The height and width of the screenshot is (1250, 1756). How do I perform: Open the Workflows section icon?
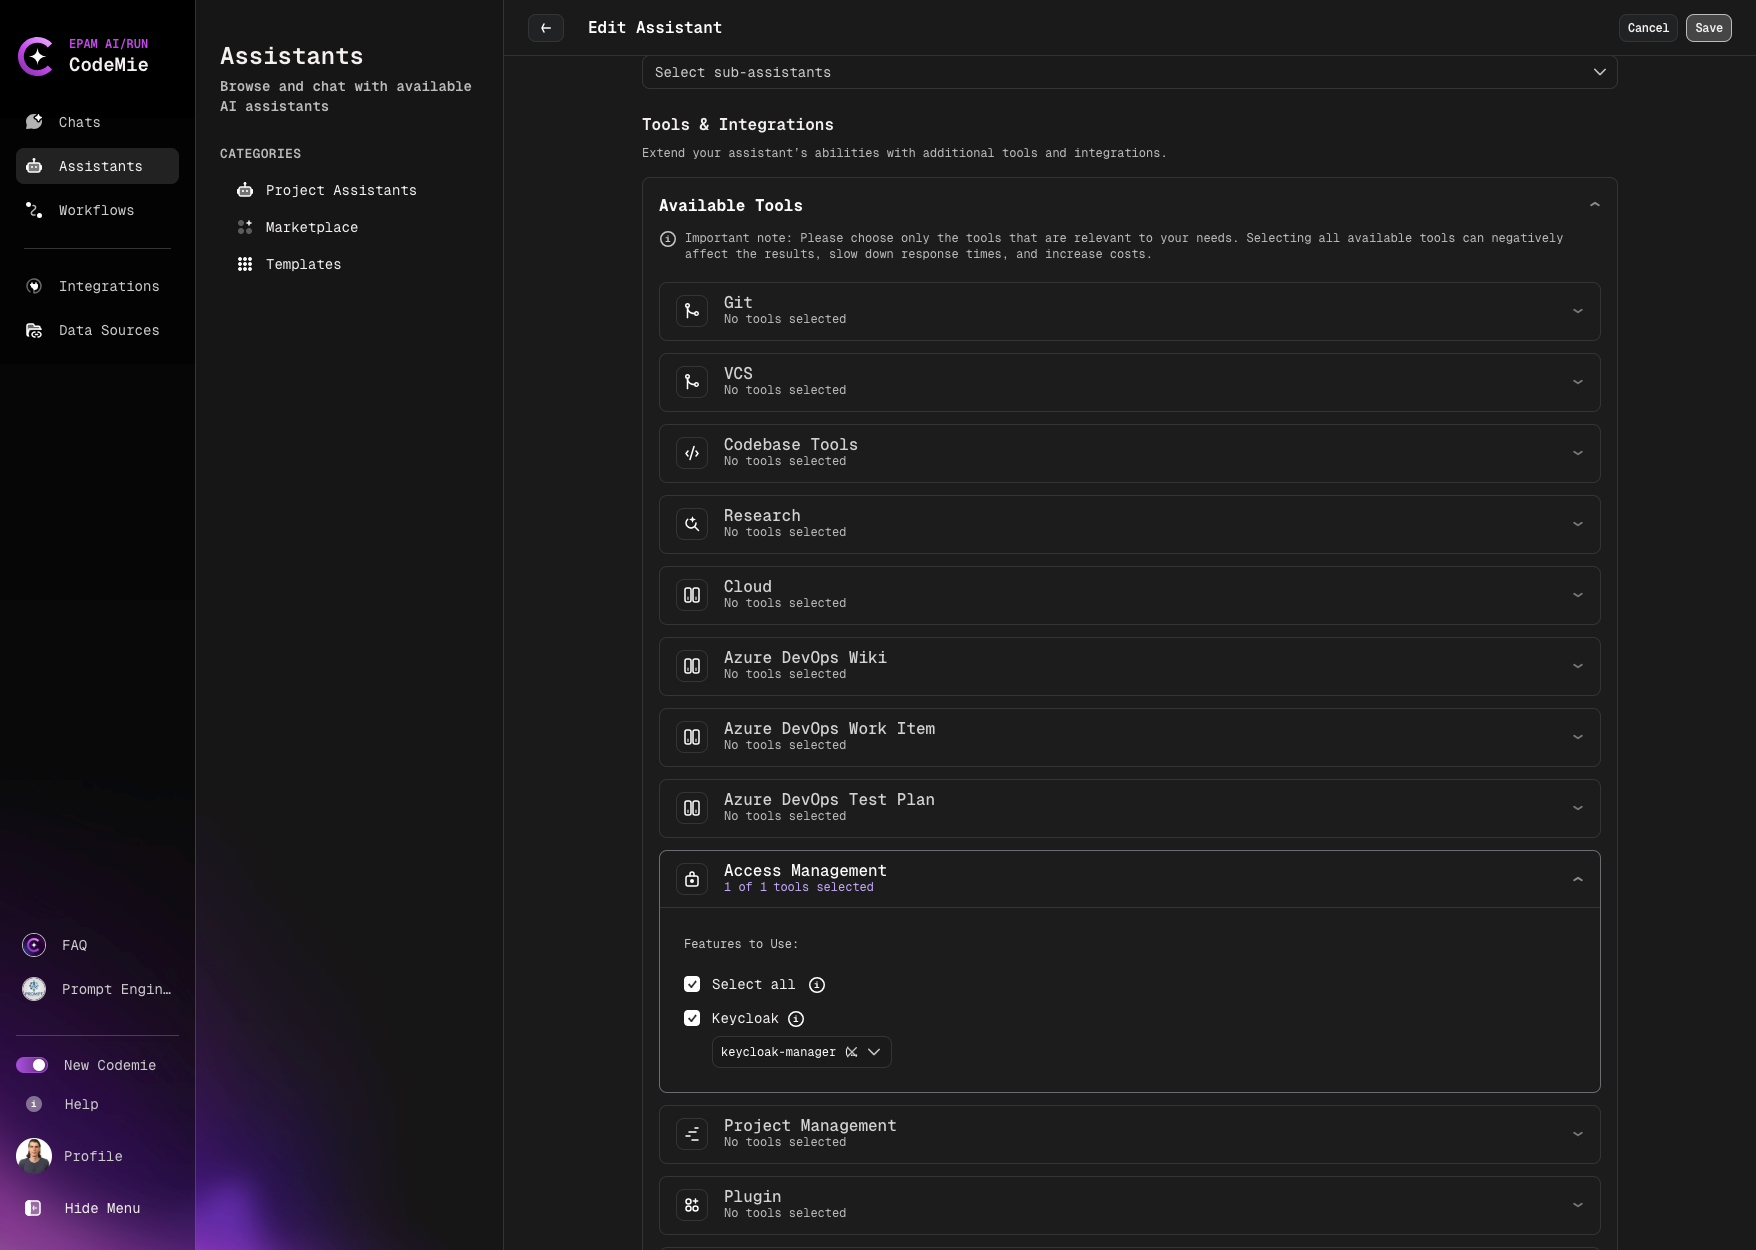coord(33,210)
